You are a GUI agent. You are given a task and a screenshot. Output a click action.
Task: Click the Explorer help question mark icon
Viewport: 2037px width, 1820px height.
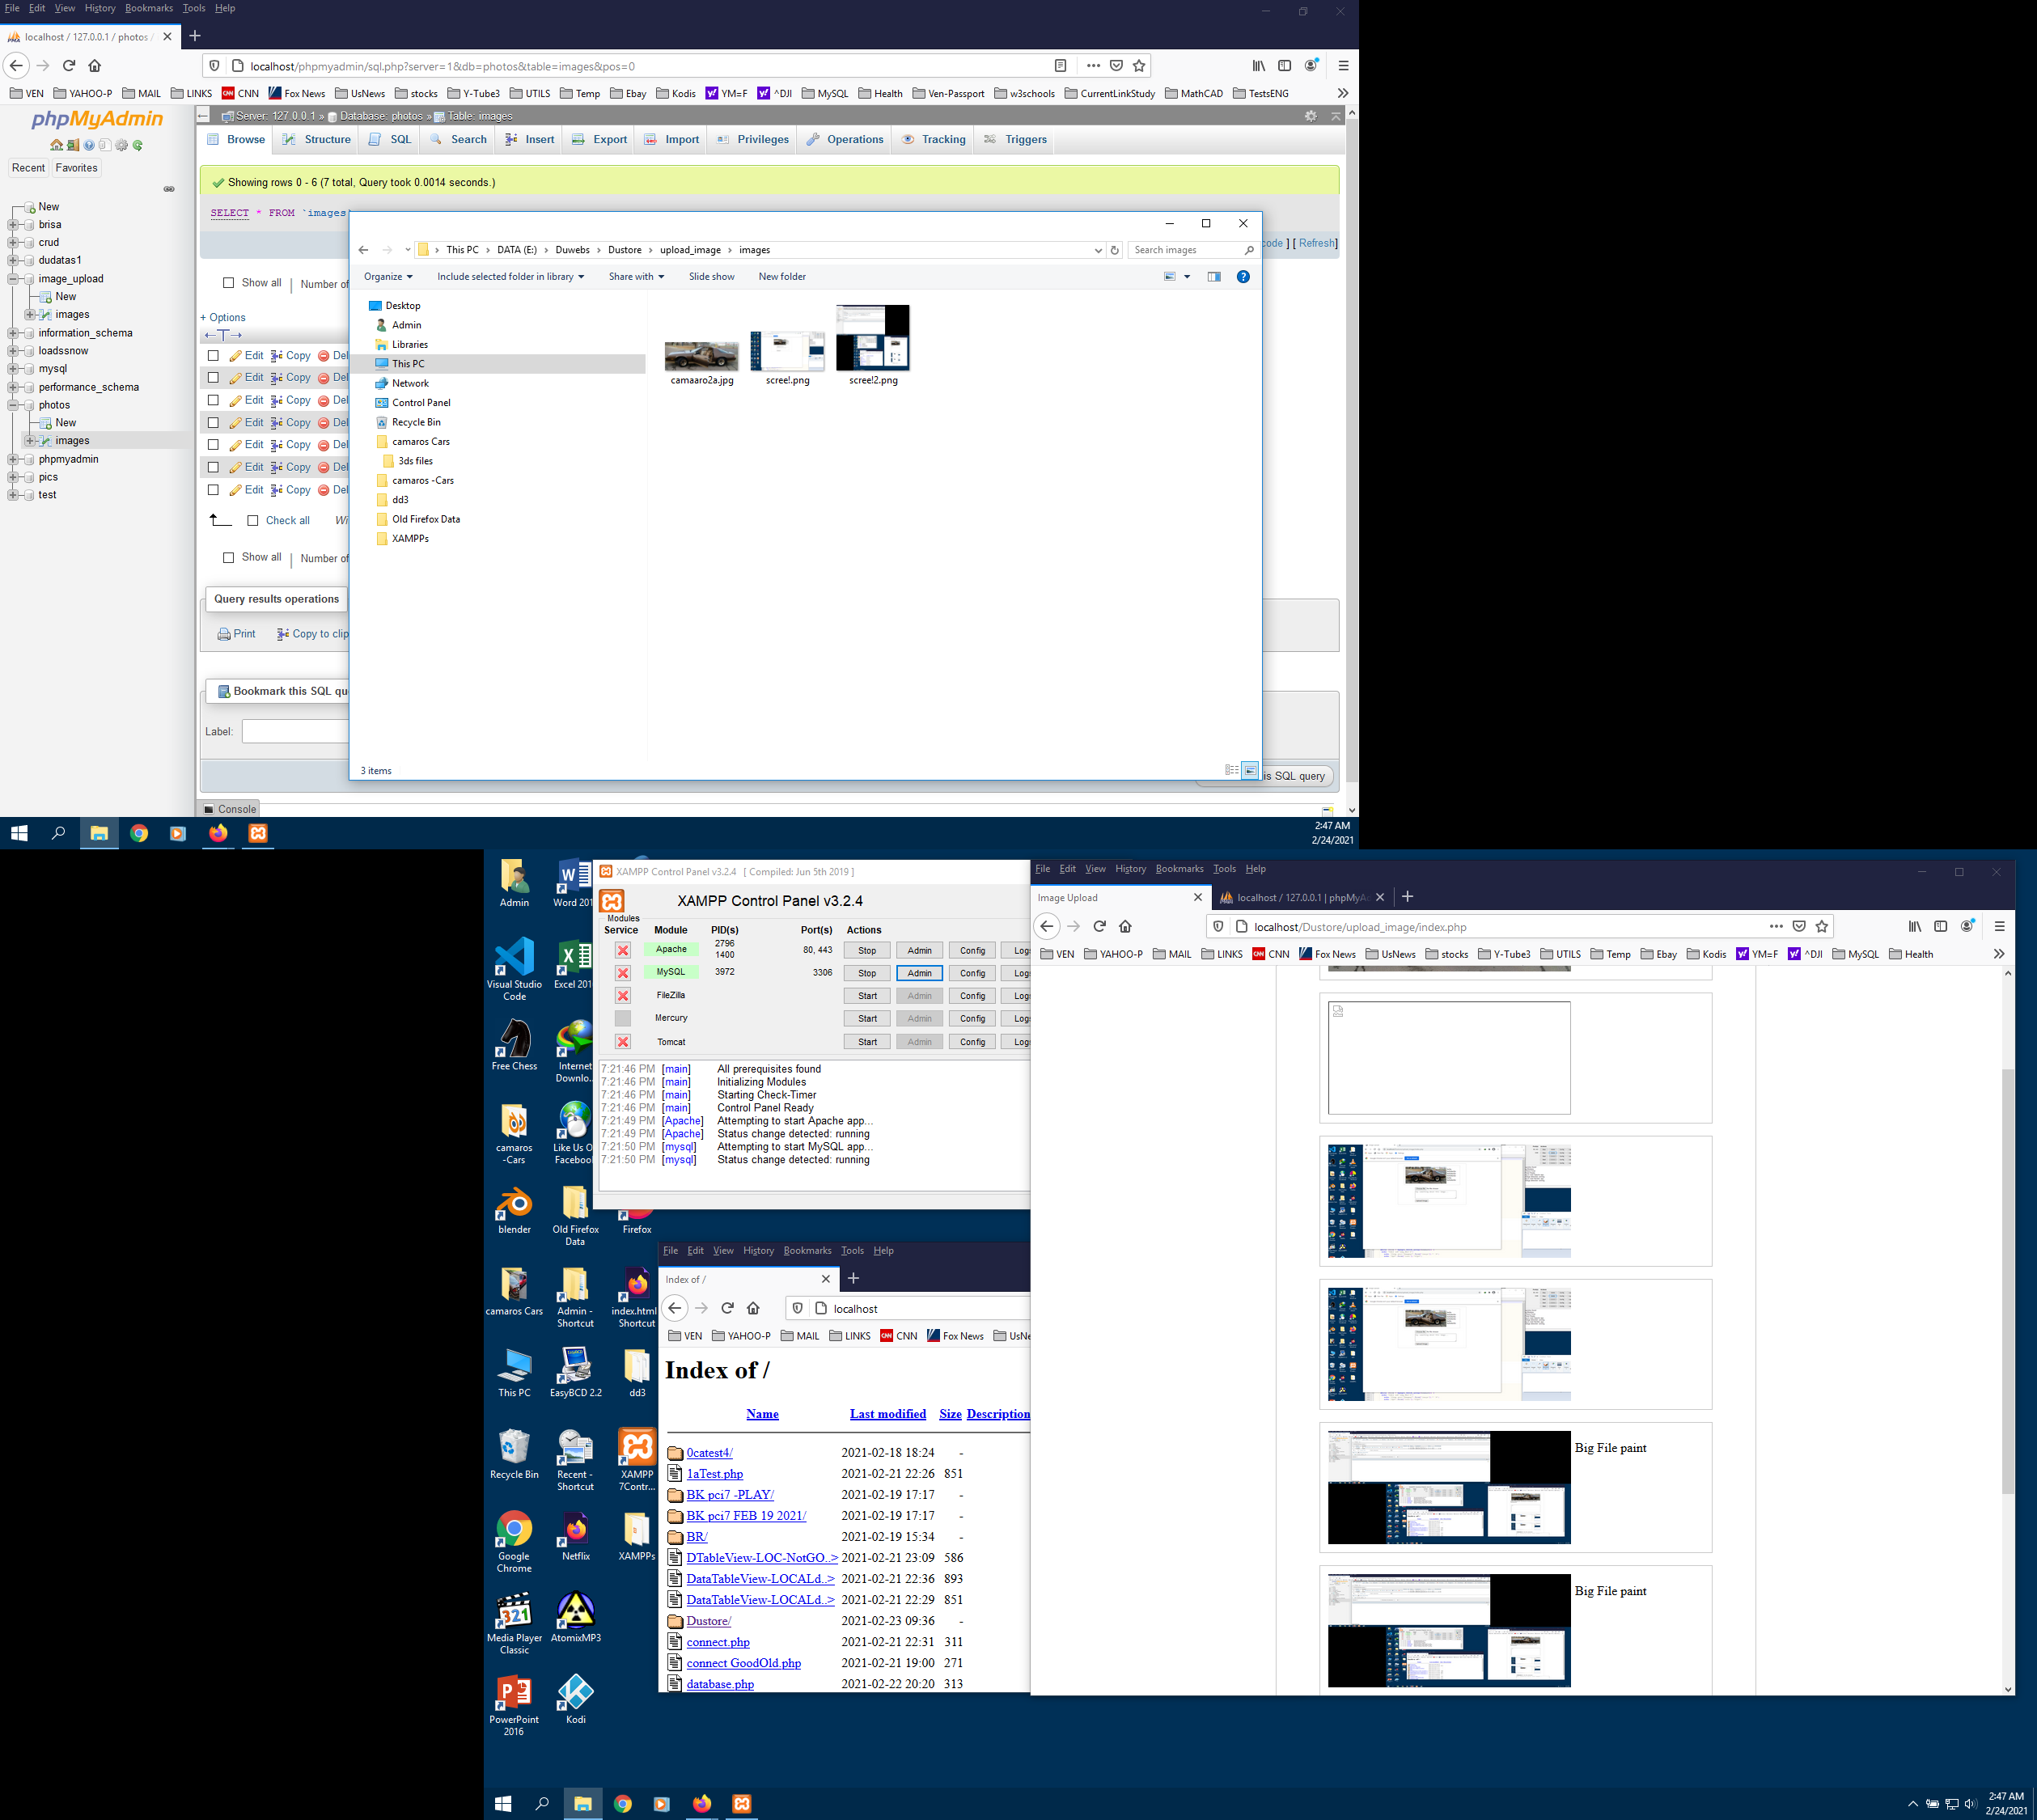(x=1243, y=277)
